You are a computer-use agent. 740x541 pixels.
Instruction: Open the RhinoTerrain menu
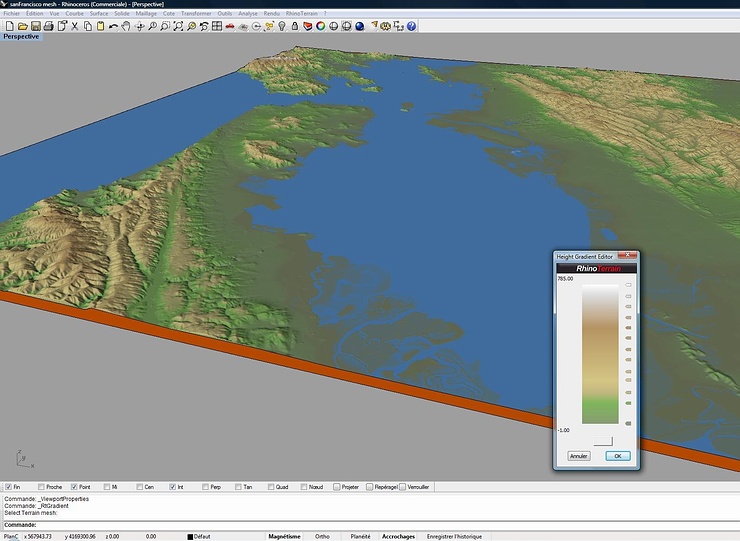coord(304,13)
